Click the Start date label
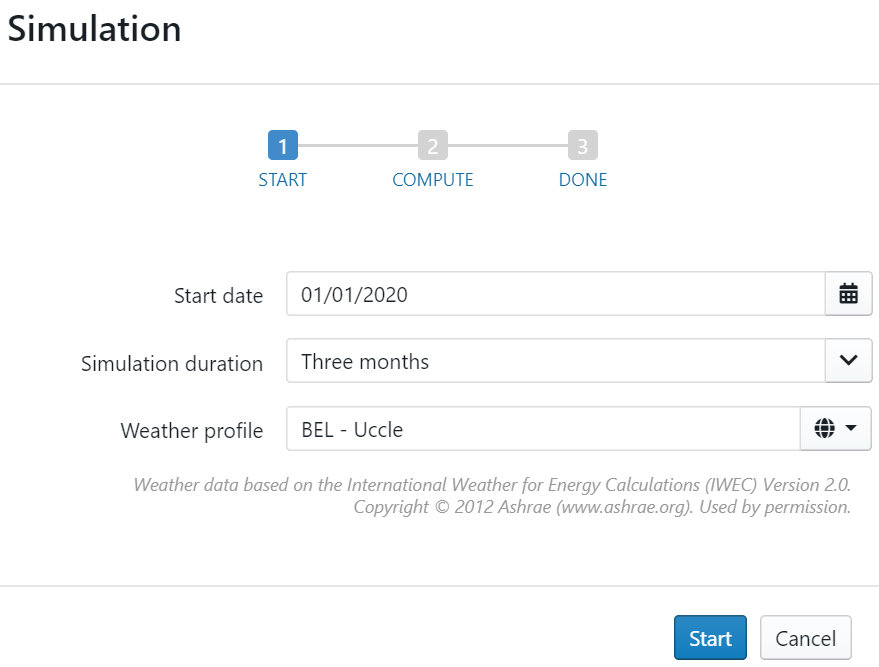 218,296
